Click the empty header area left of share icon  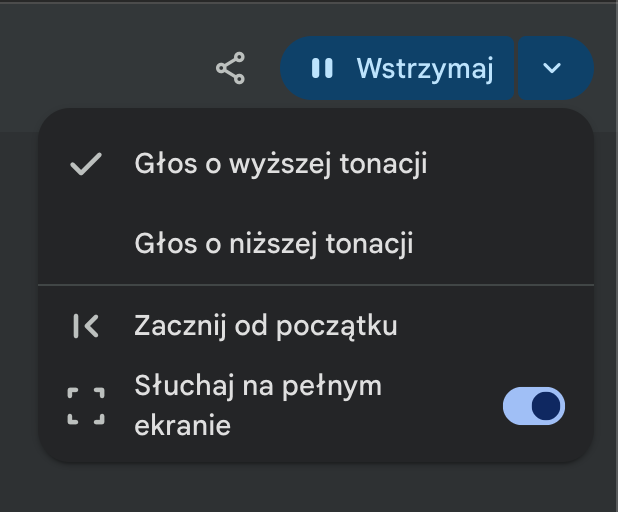(x=102, y=68)
